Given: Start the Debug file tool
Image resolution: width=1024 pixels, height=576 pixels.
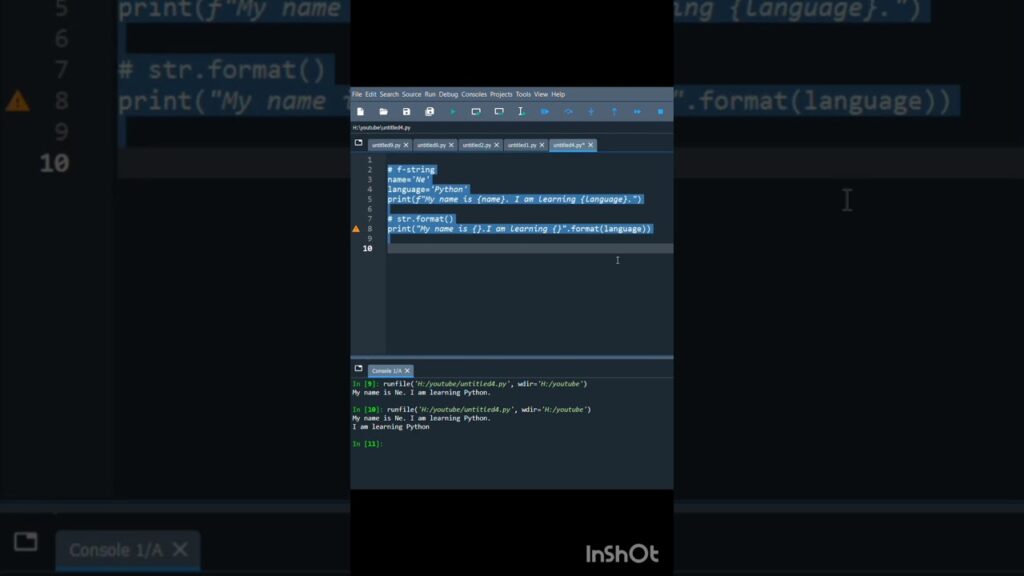Looking at the screenshot, I should point(545,111).
